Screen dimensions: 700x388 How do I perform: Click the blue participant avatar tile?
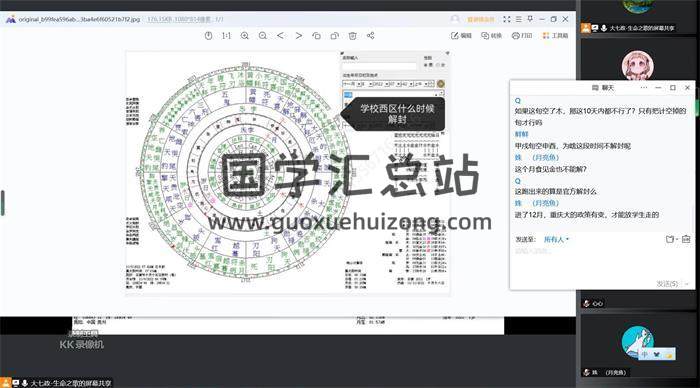(638, 341)
